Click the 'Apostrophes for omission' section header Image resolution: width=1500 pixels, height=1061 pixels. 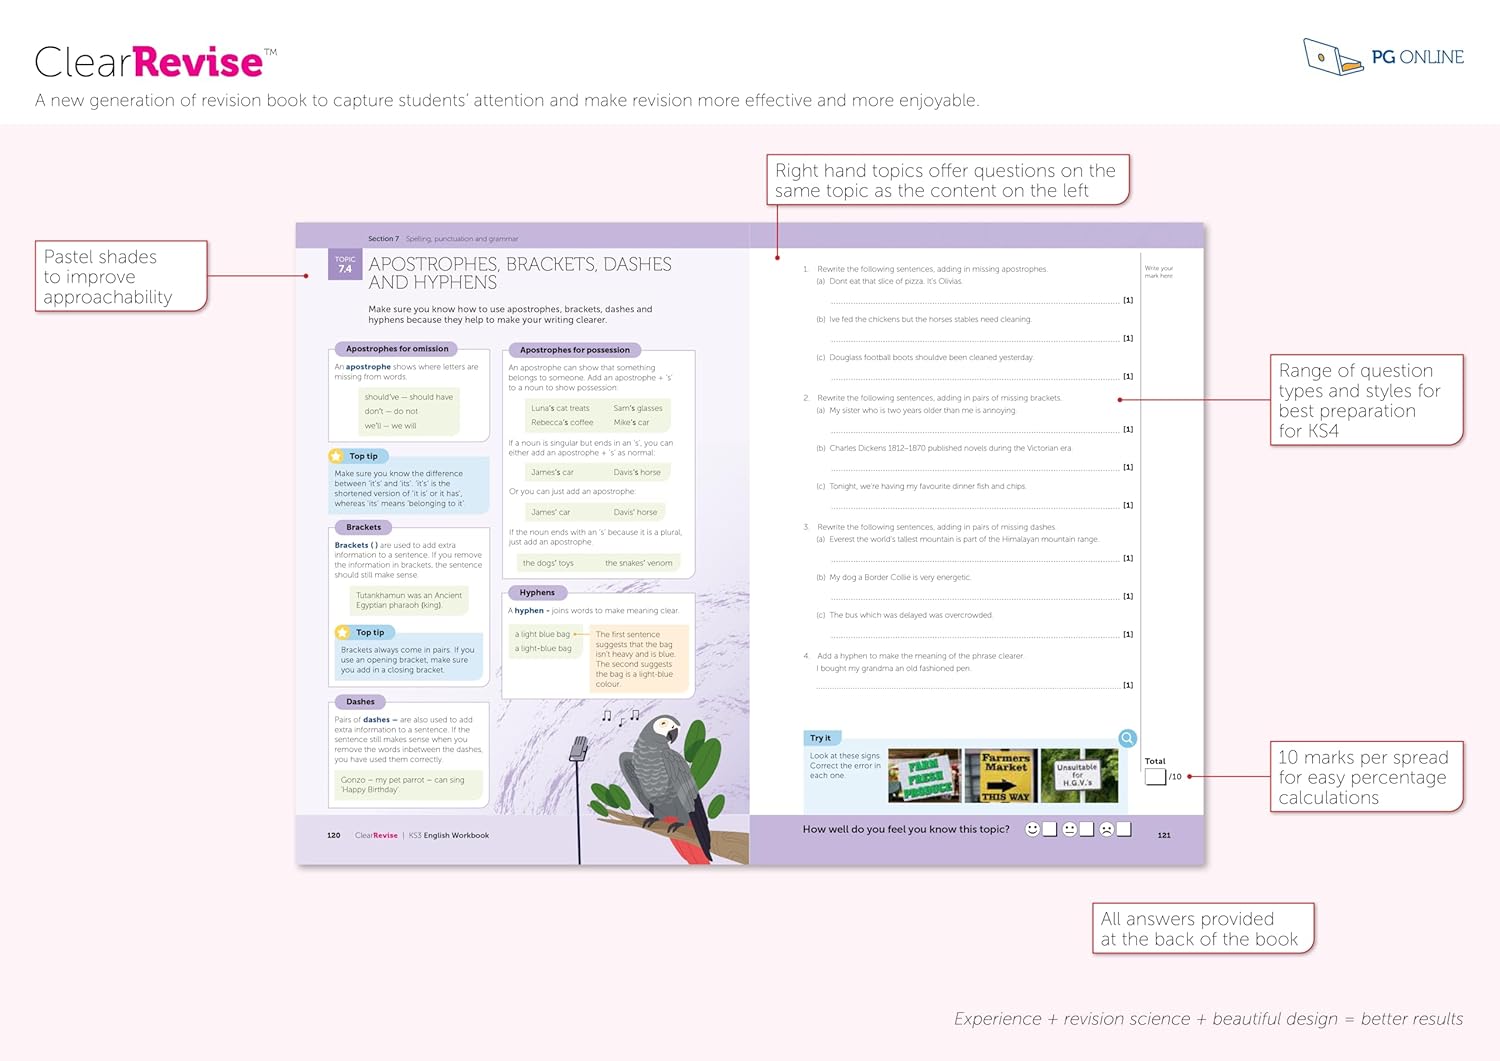(x=397, y=349)
